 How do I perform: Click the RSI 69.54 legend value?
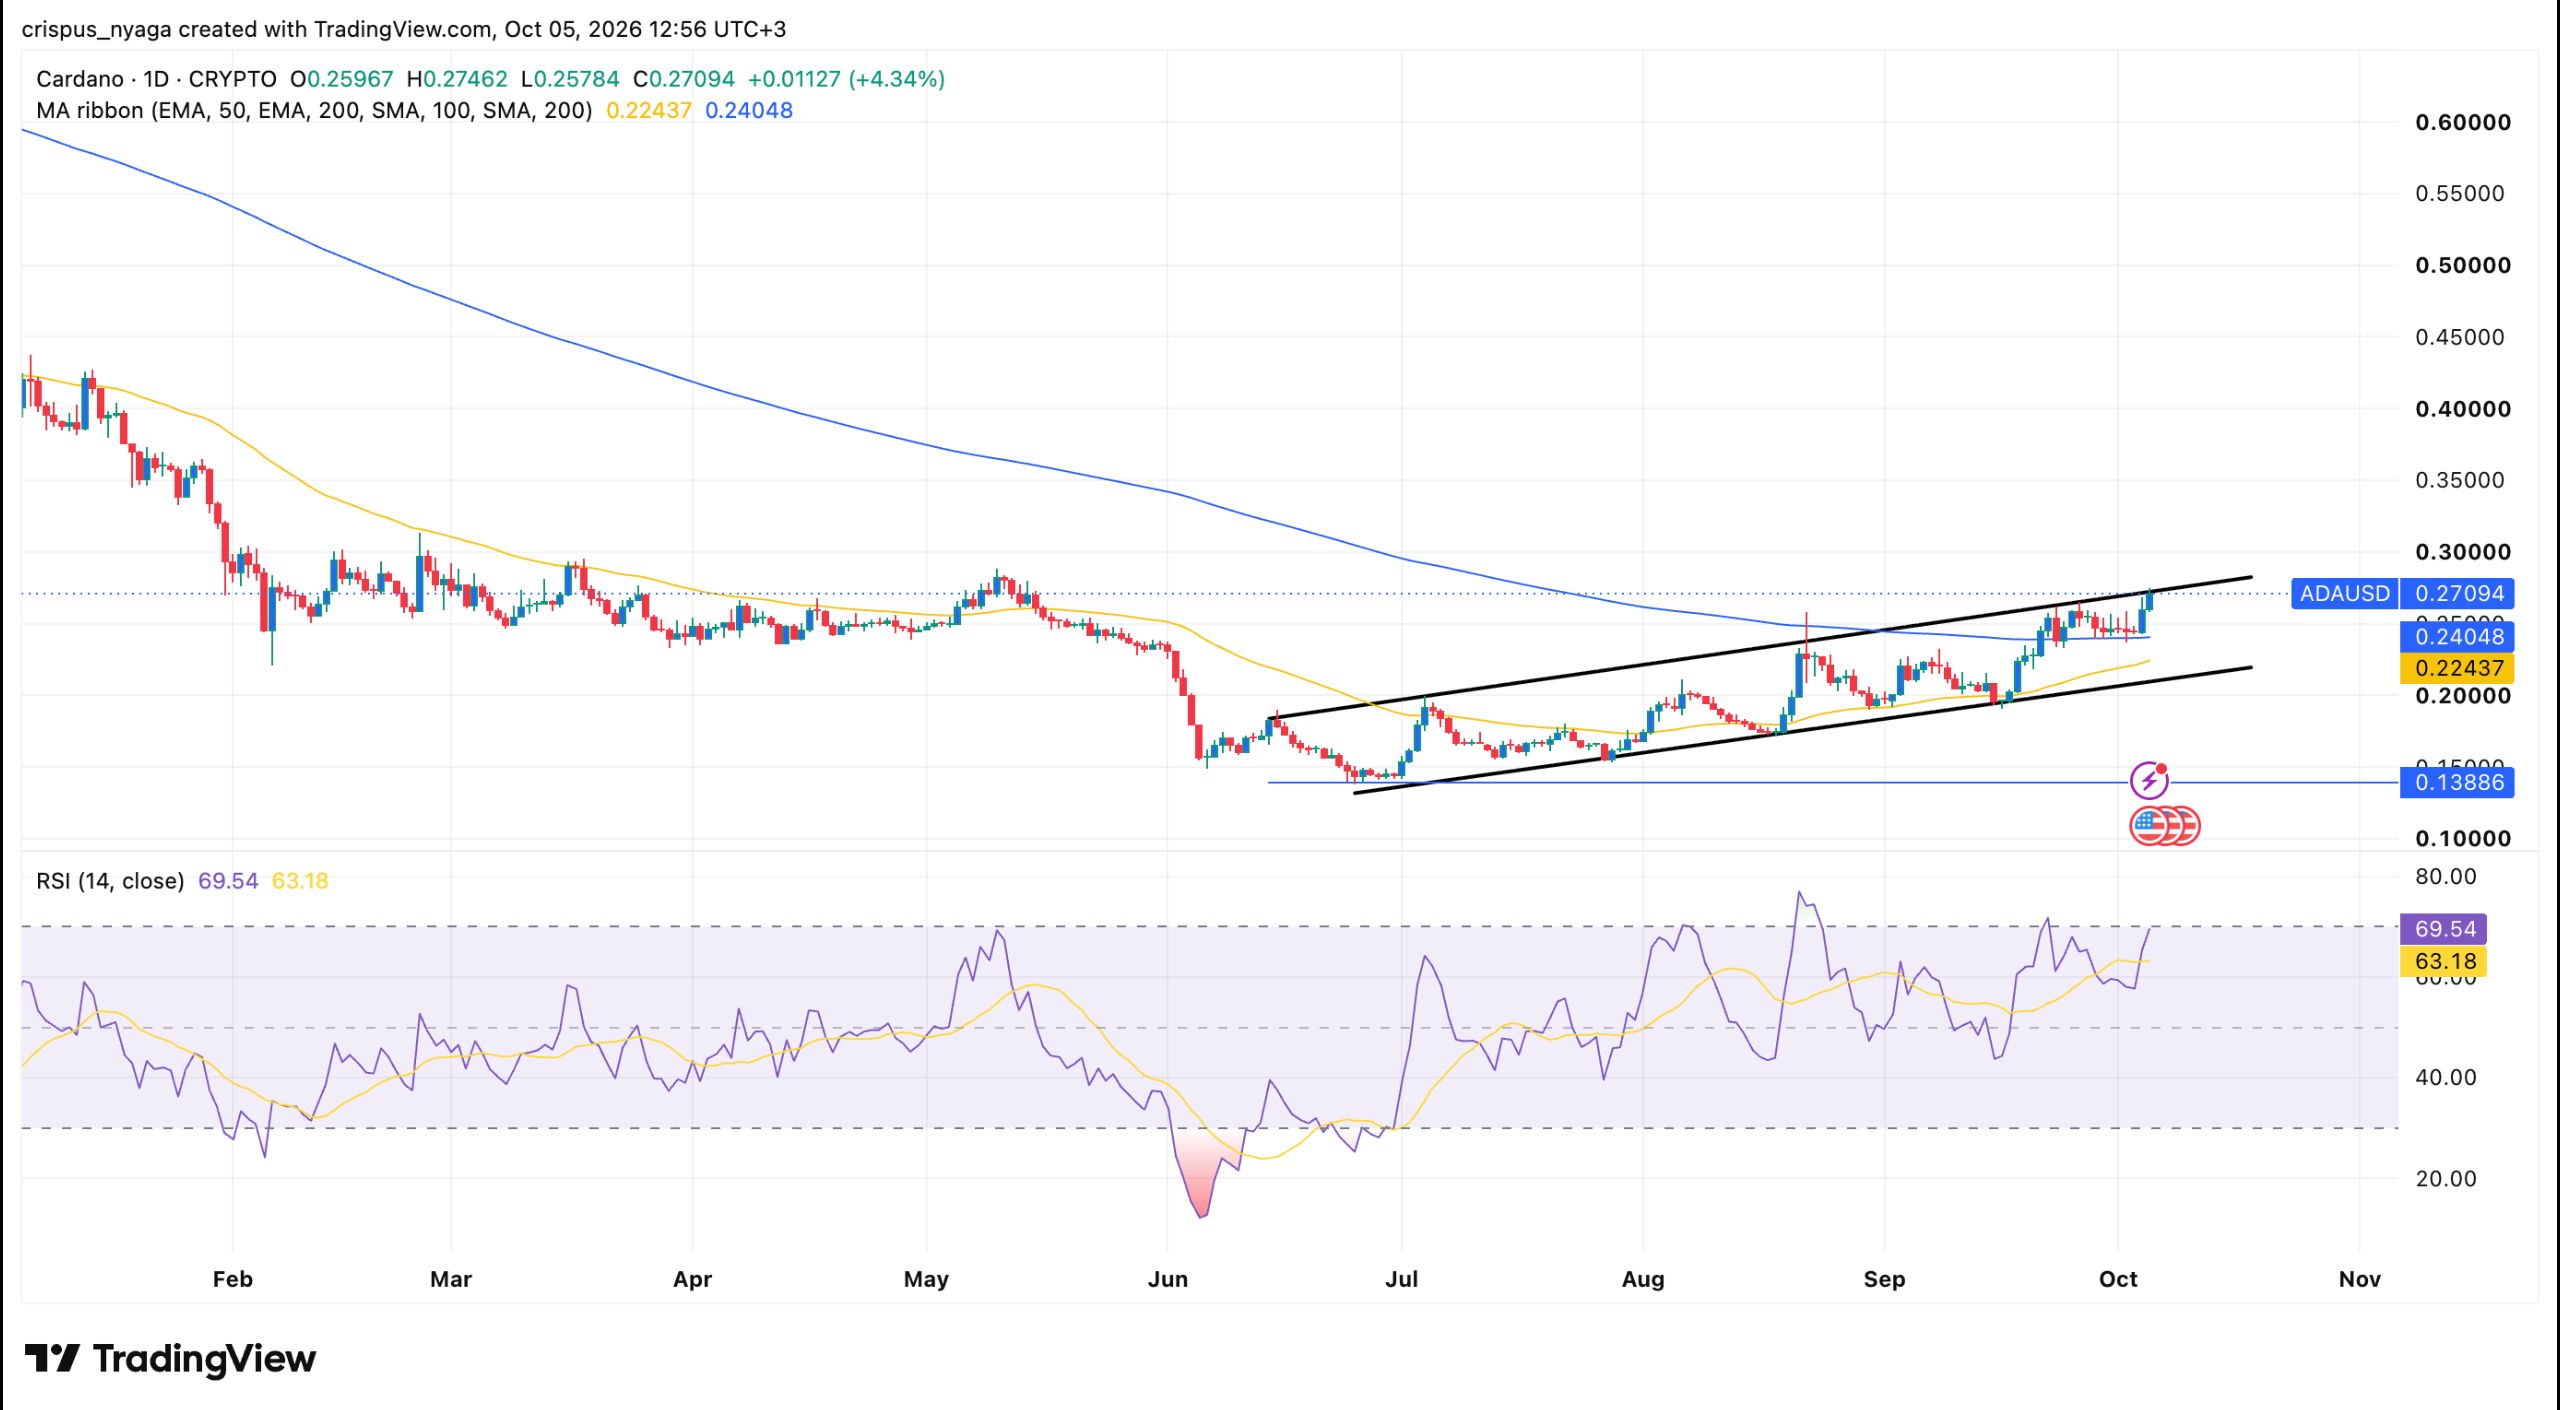[228, 881]
